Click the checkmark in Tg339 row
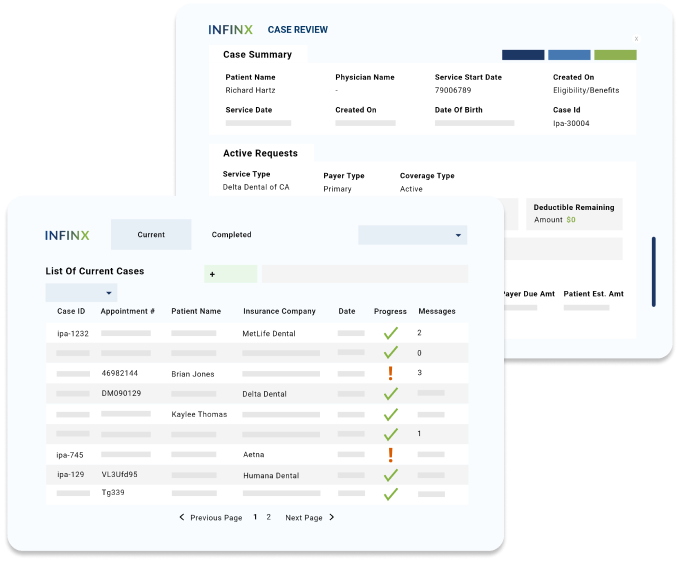This screenshot has height=563, width=677. 391,494
